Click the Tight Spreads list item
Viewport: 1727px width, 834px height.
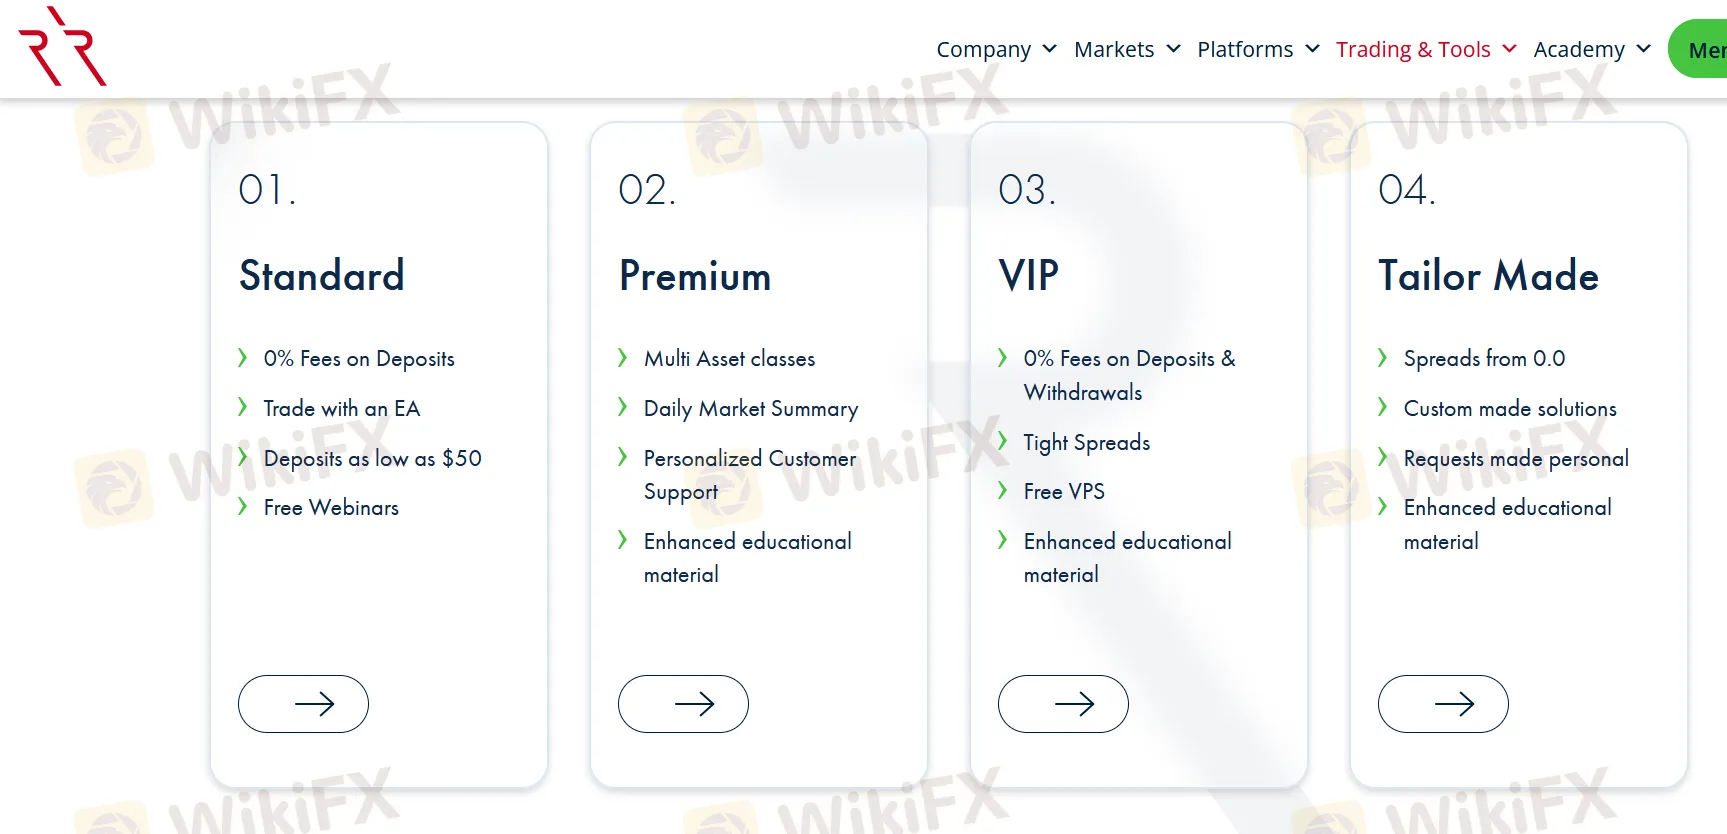click(x=1087, y=443)
